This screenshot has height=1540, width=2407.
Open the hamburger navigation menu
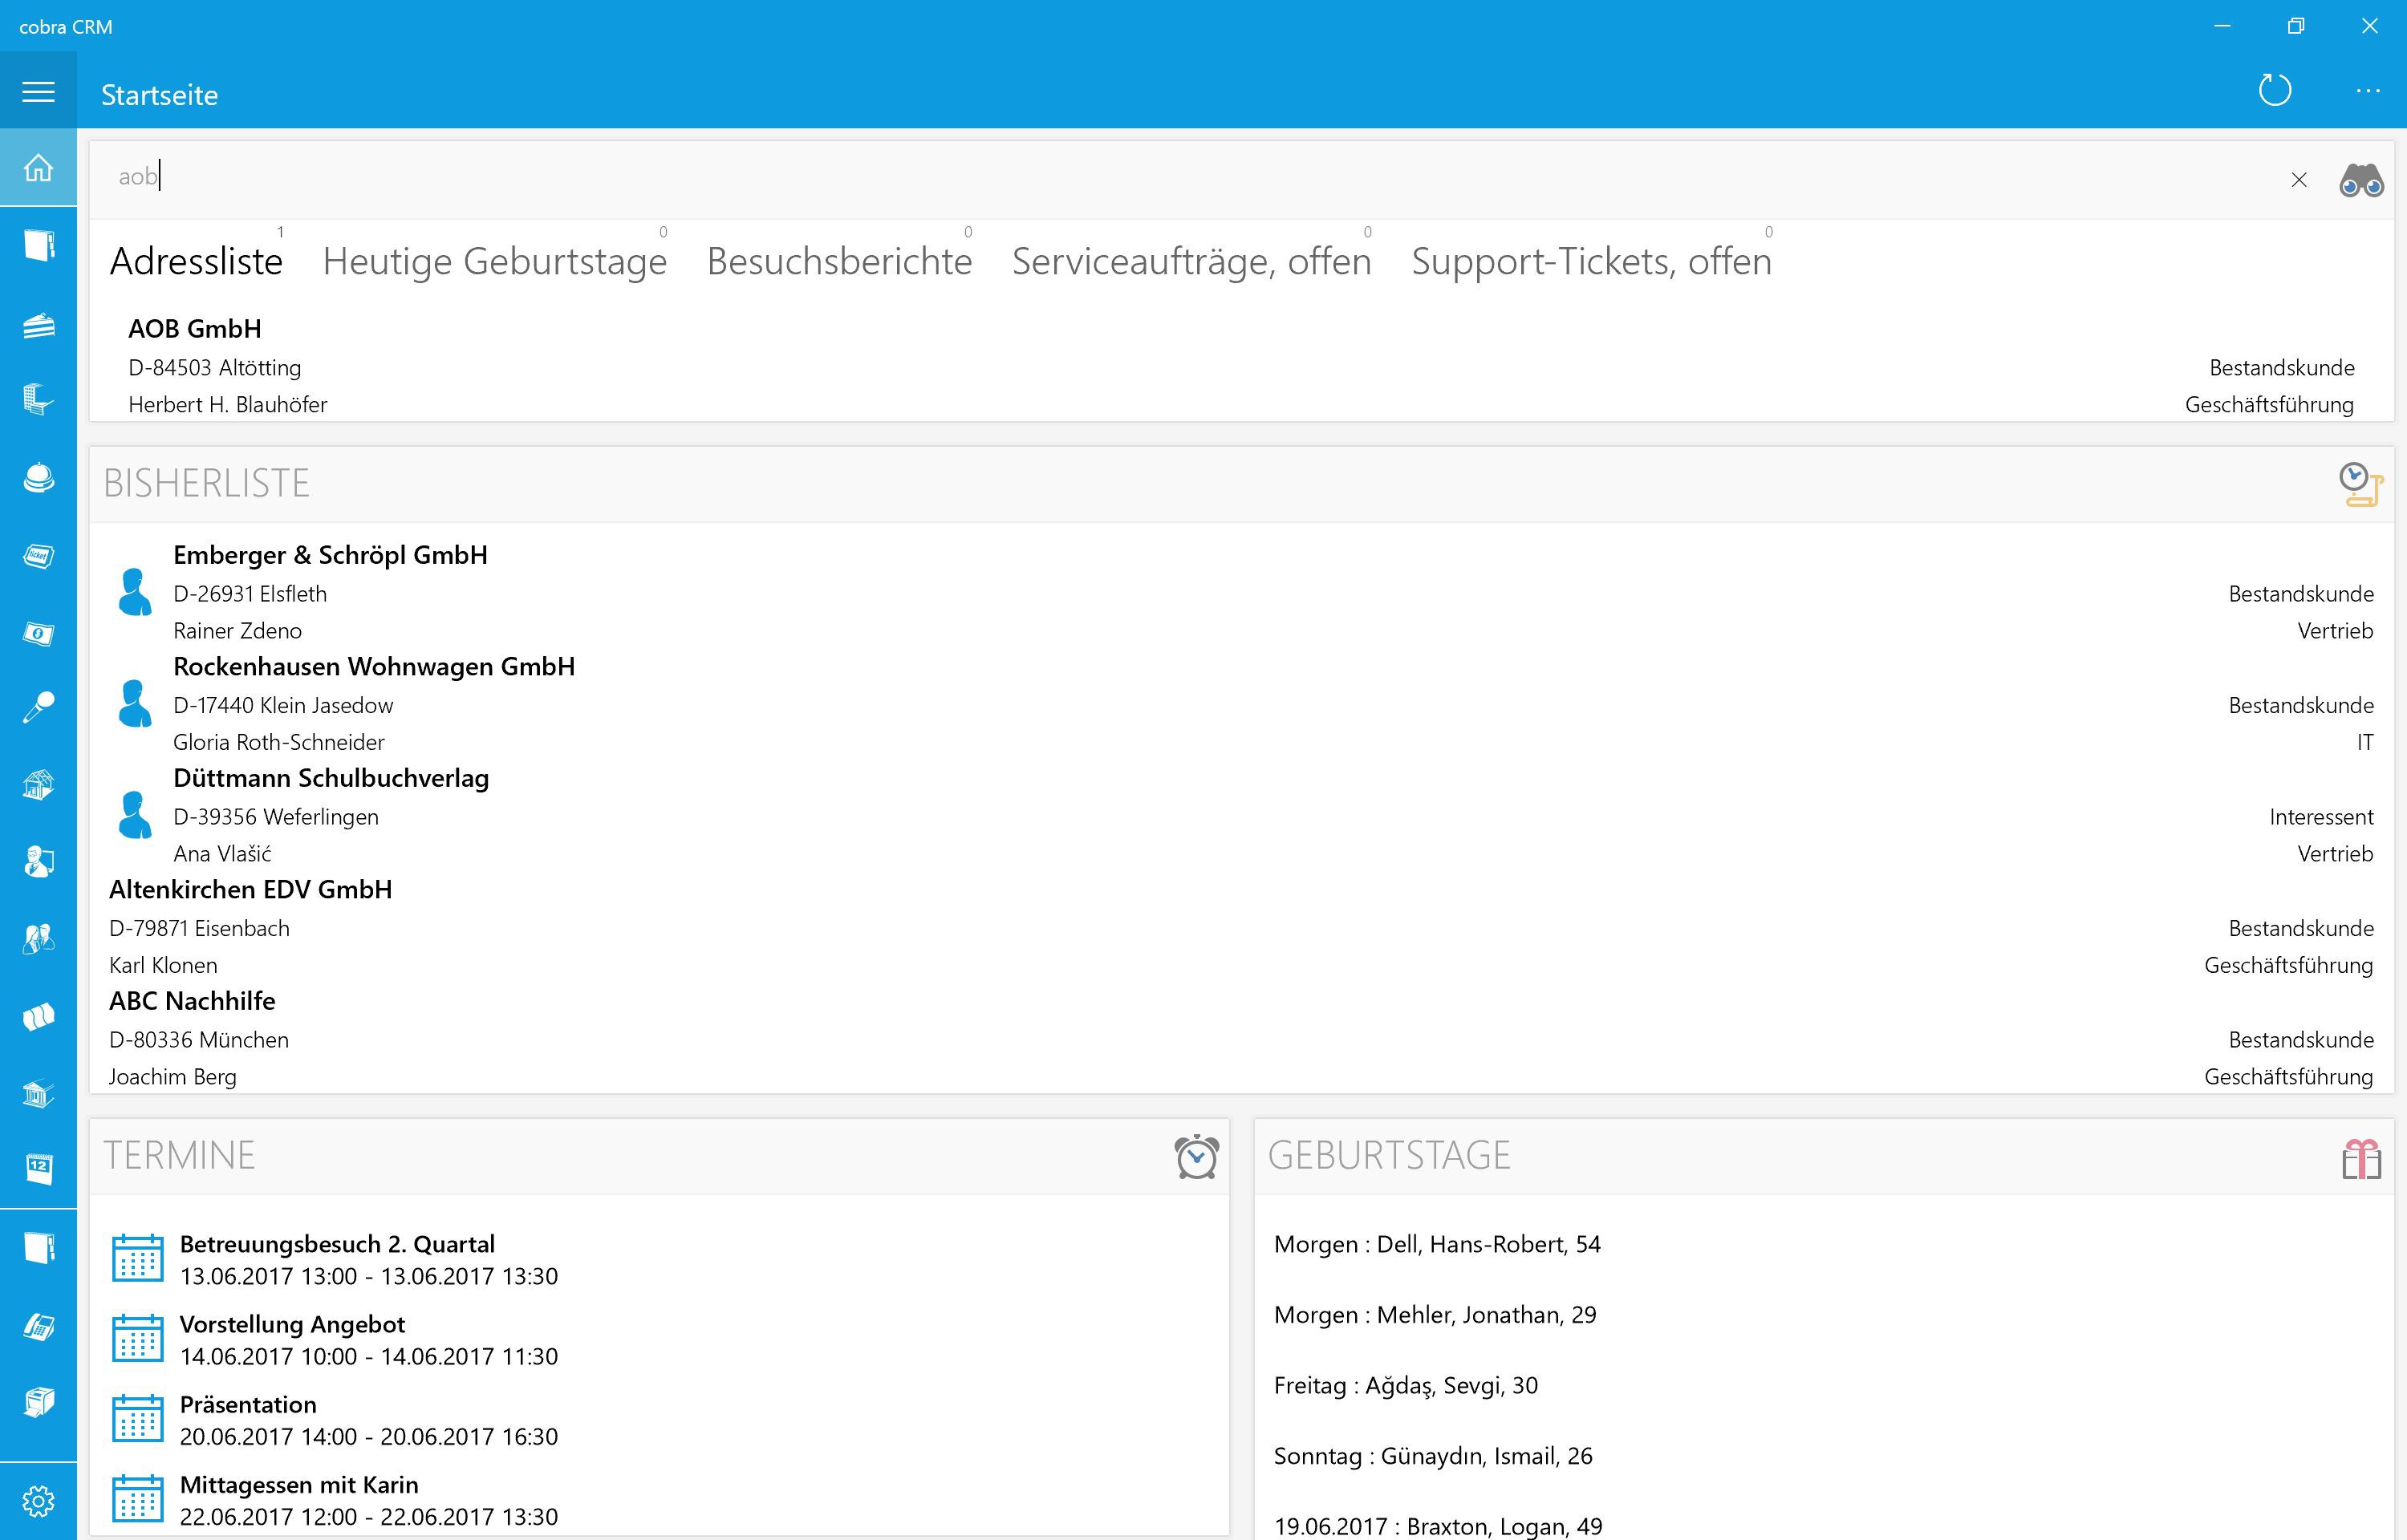pyautogui.click(x=38, y=92)
